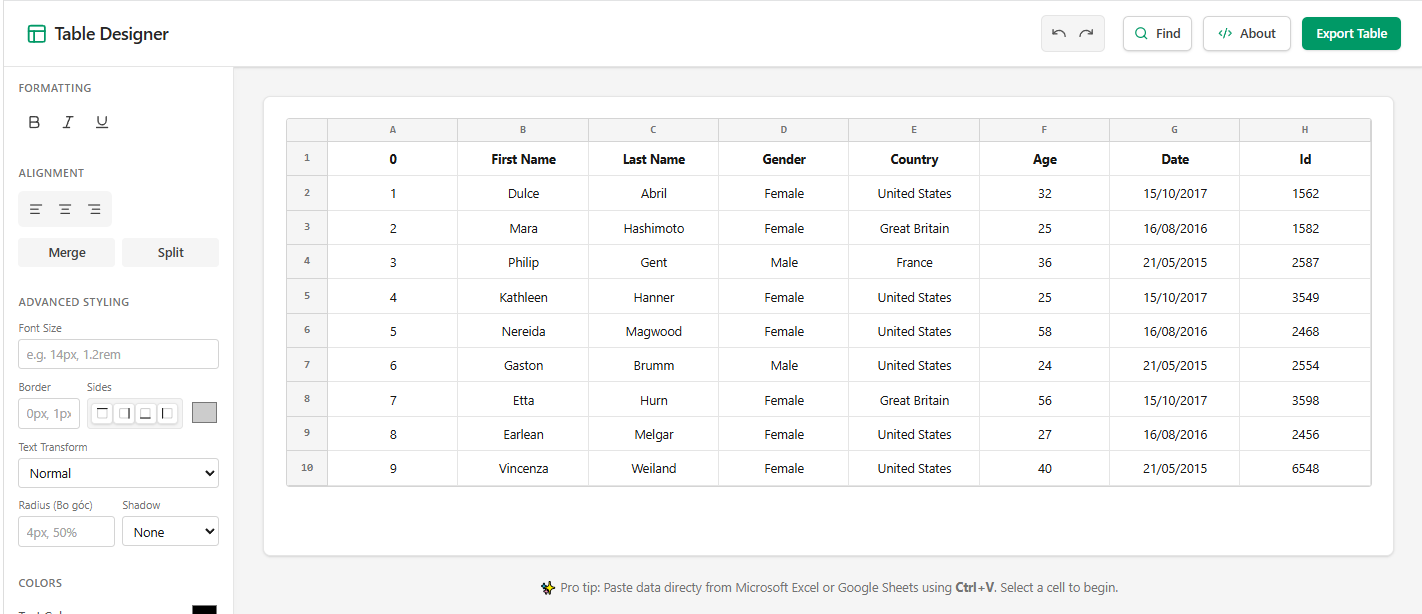Select the cell containing Id "2456"
1422x614 pixels.
1305,434
